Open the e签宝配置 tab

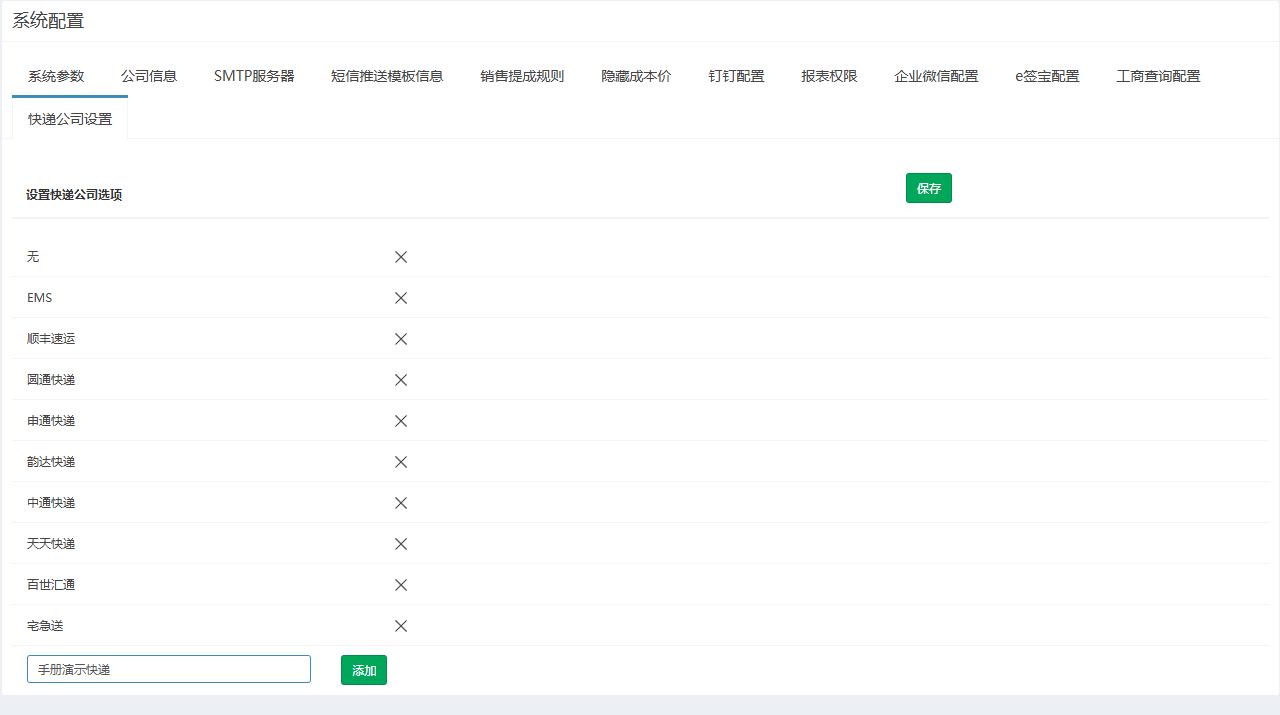1047,76
